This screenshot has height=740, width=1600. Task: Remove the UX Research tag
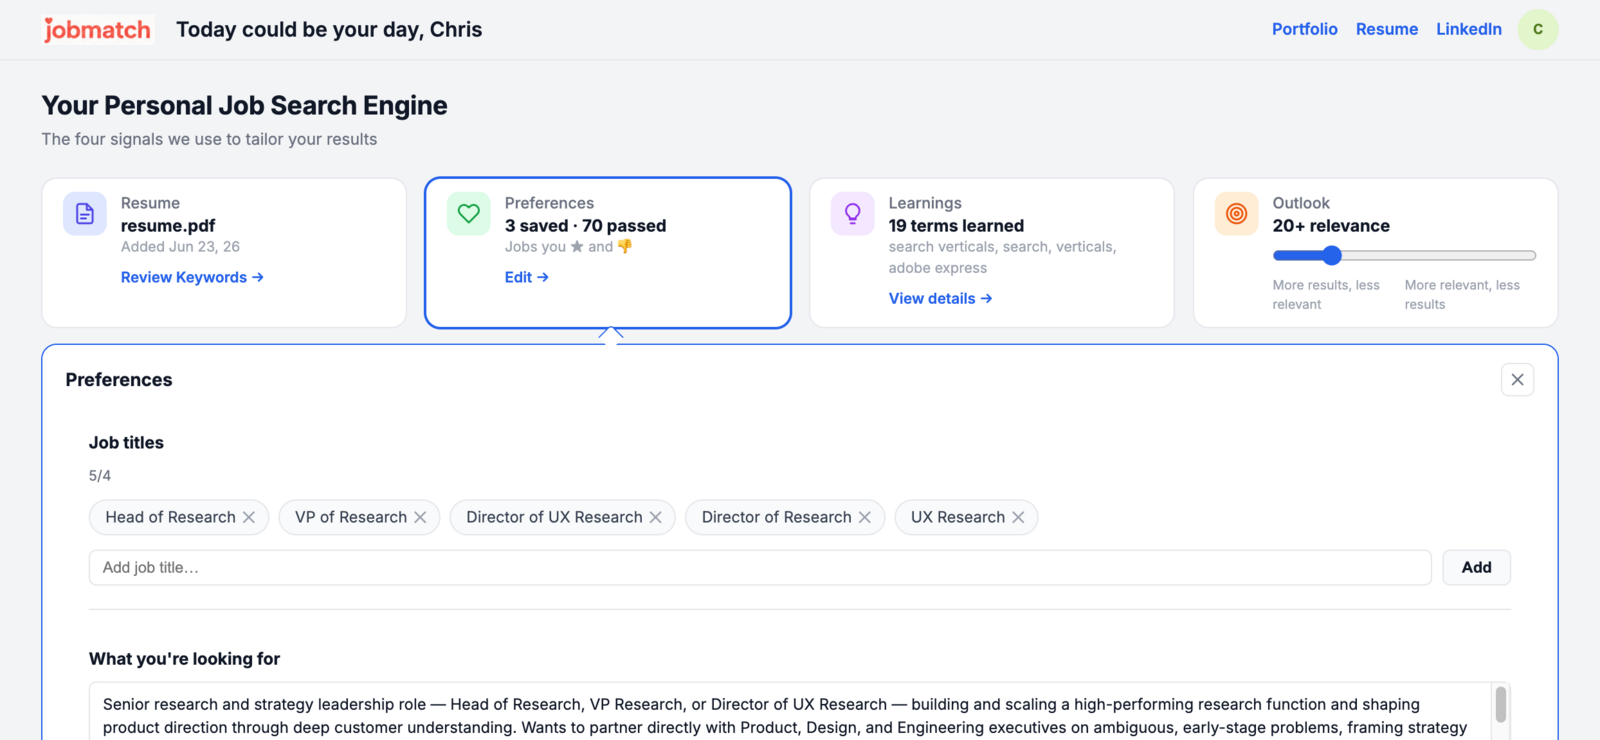point(1018,517)
